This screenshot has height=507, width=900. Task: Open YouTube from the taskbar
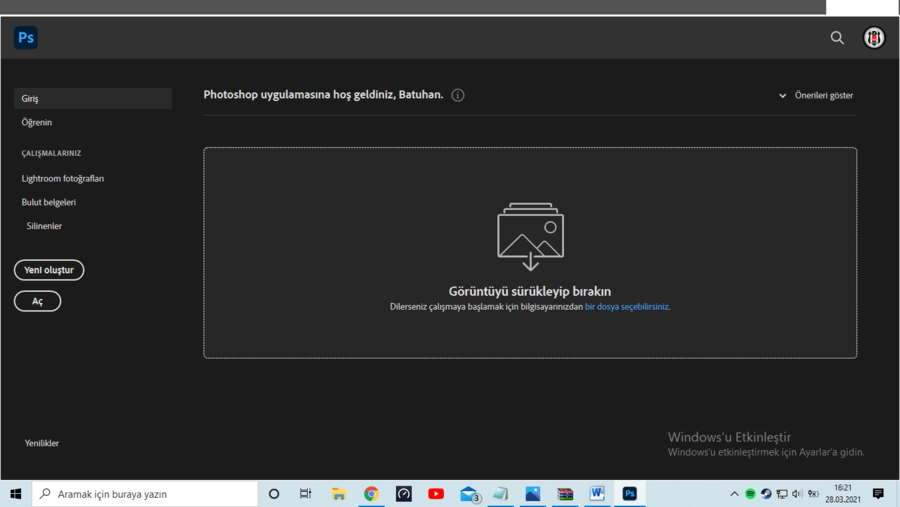point(436,494)
